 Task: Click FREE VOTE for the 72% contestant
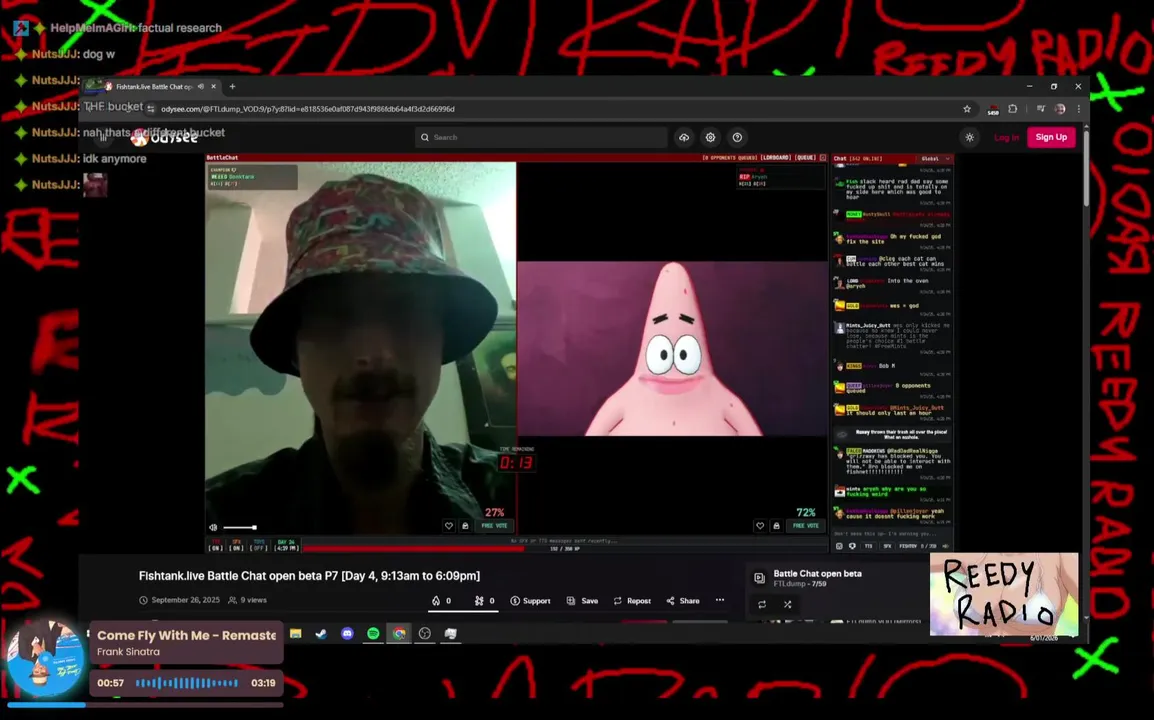pyautogui.click(x=805, y=526)
